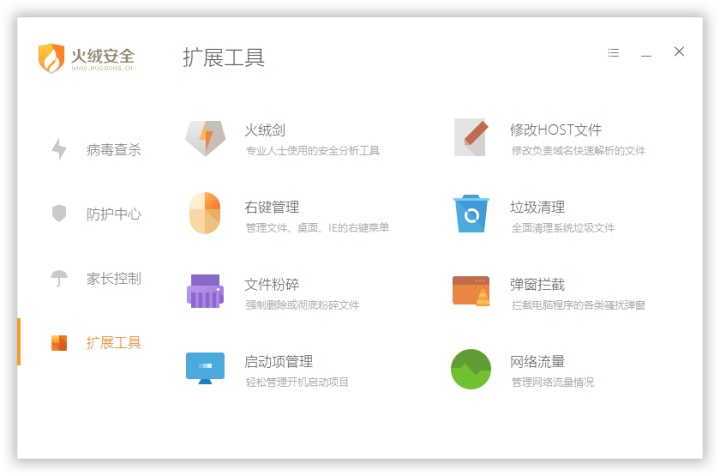Viewport: 720px width, 476px height.
Task: Click the 火绒剑 title text
Action: pos(264,130)
